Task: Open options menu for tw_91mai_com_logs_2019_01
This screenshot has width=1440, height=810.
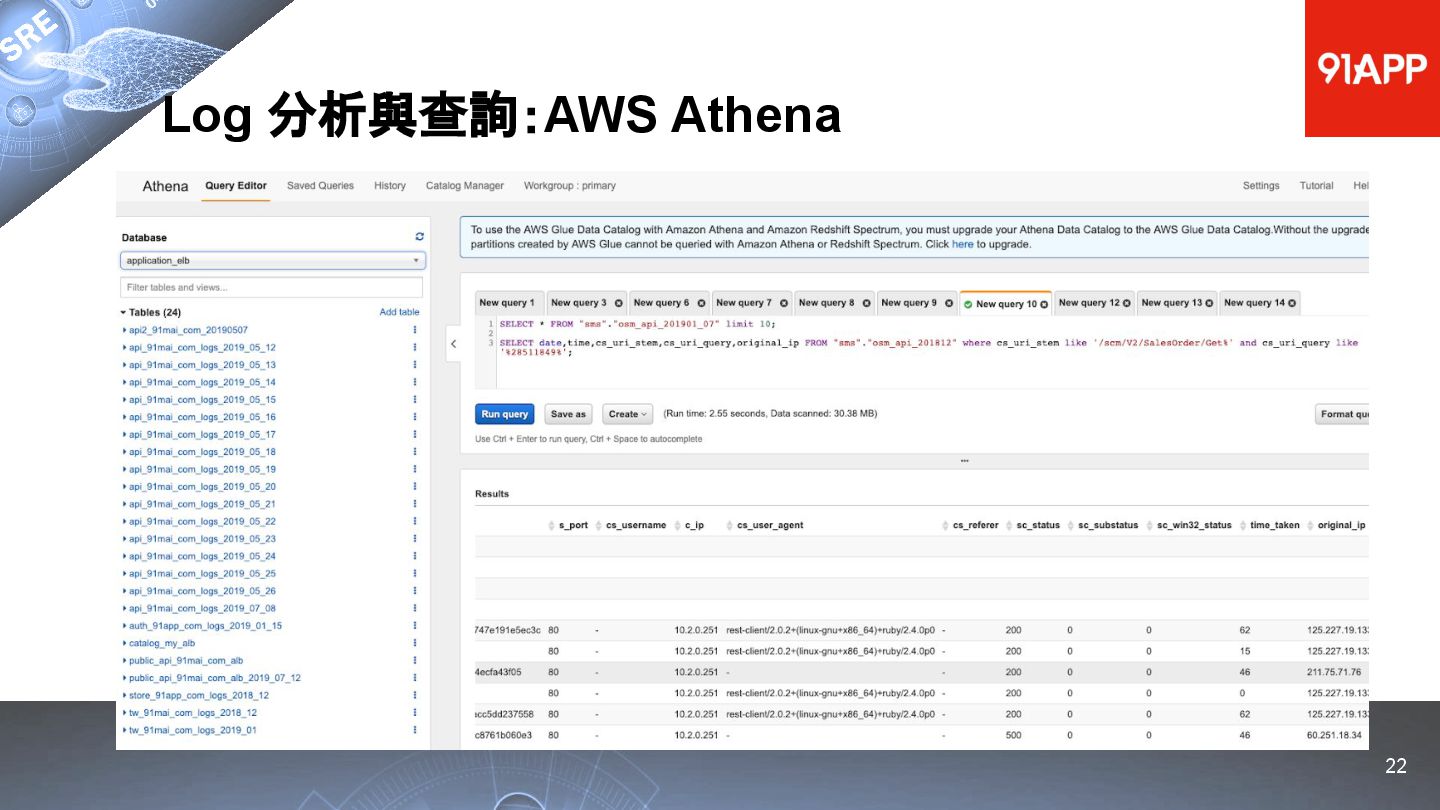Action: click(415, 730)
